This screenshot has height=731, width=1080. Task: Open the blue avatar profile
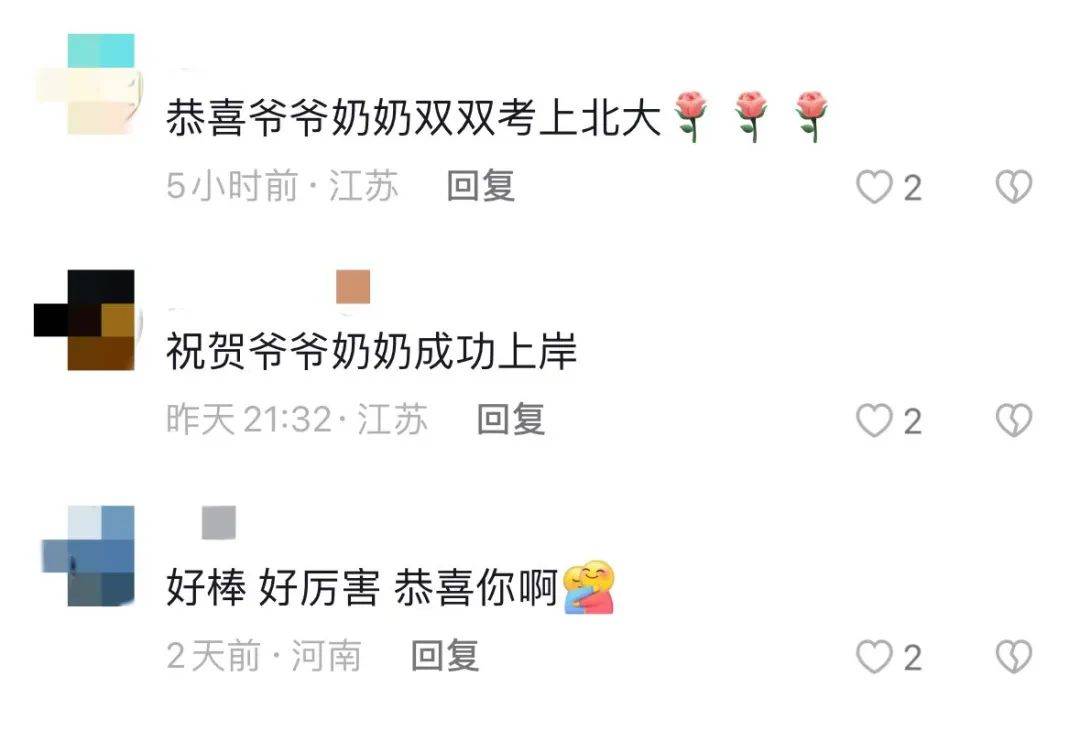coord(88,556)
